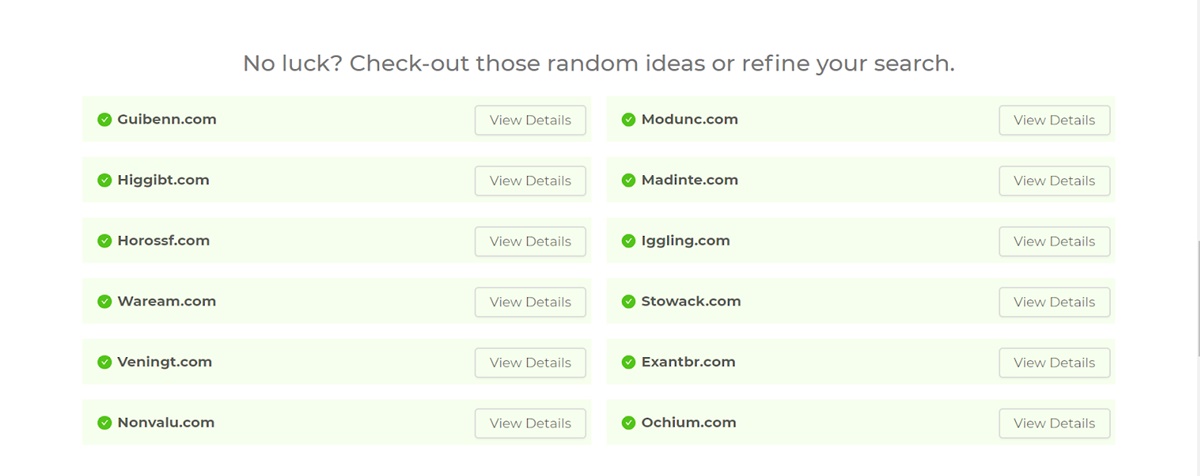Click the green check icon beside Modunc.com
Image resolution: width=1200 pixels, height=476 pixels.
click(628, 120)
